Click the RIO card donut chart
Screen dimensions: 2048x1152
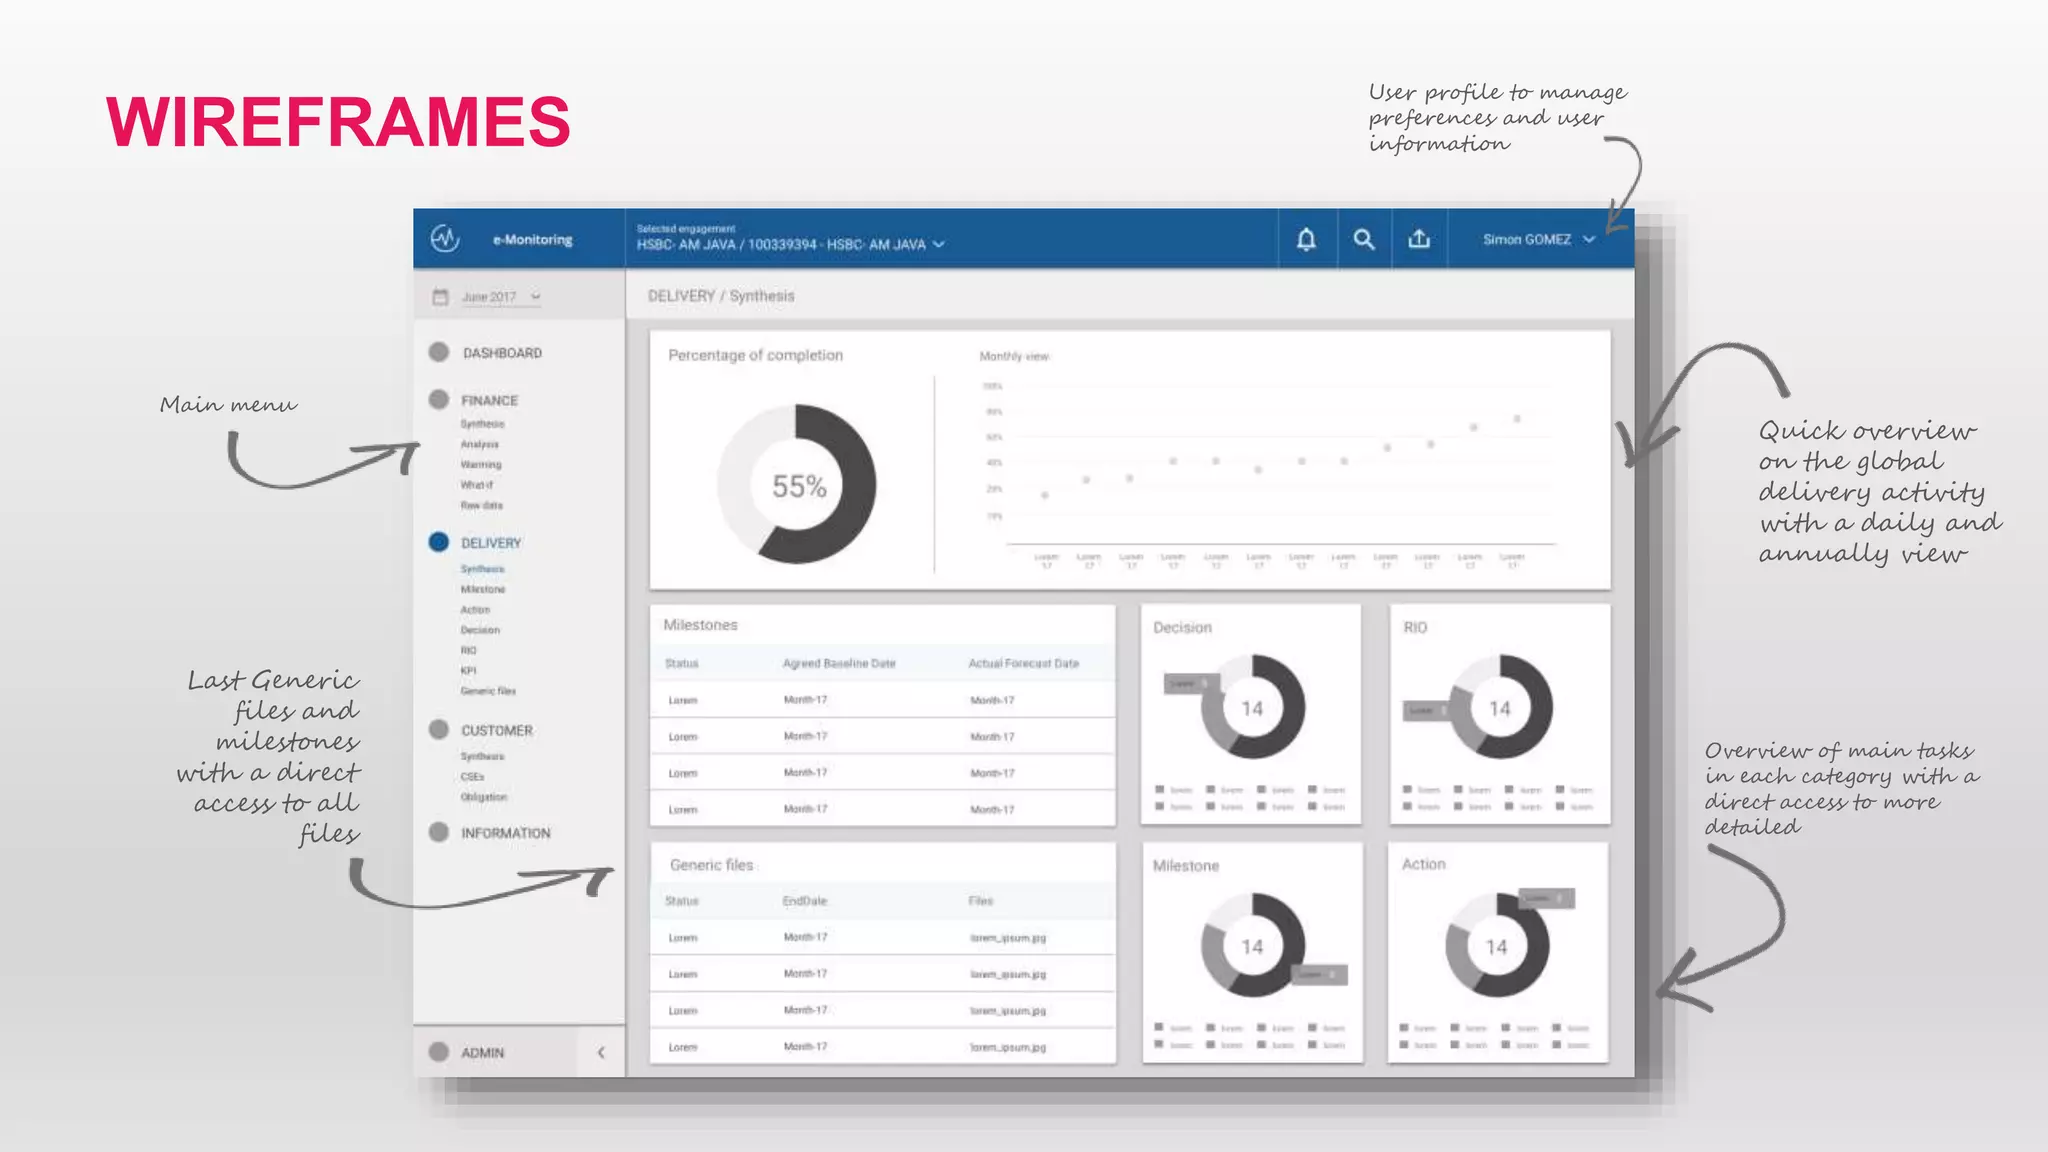(x=1500, y=707)
